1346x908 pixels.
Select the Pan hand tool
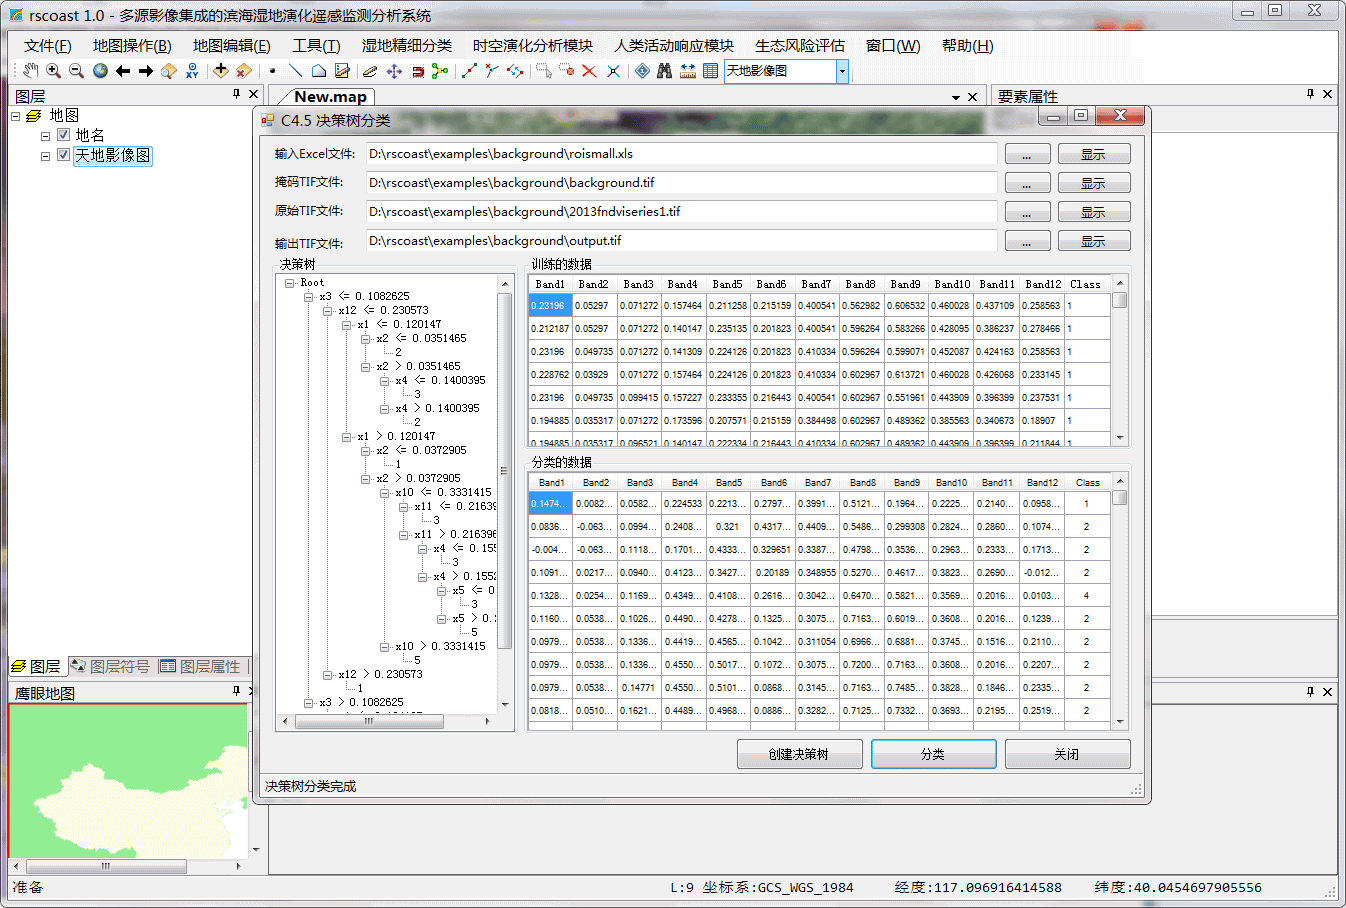[30, 71]
